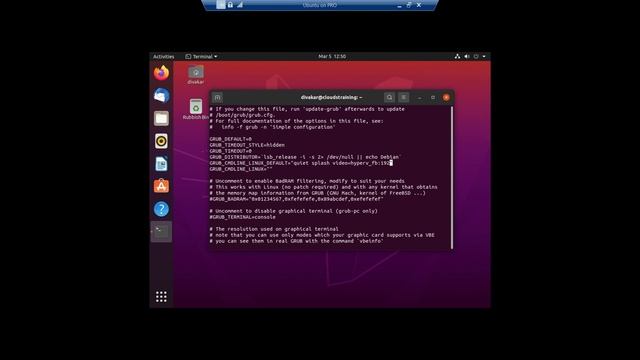Click the lock icon in remote session bar
Image resolution: width=640 pixels, height=360 pixels.
click(x=230, y=5)
